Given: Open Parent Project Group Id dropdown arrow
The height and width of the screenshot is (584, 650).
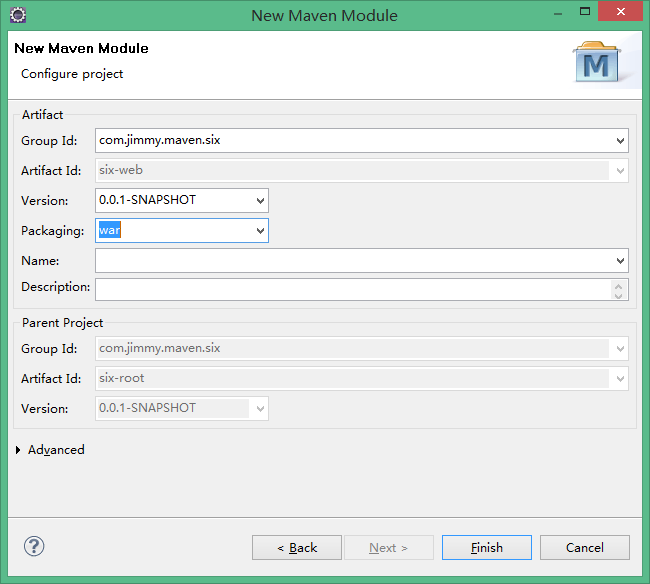Looking at the screenshot, I should pyautogui.click(x=620, y=349).
